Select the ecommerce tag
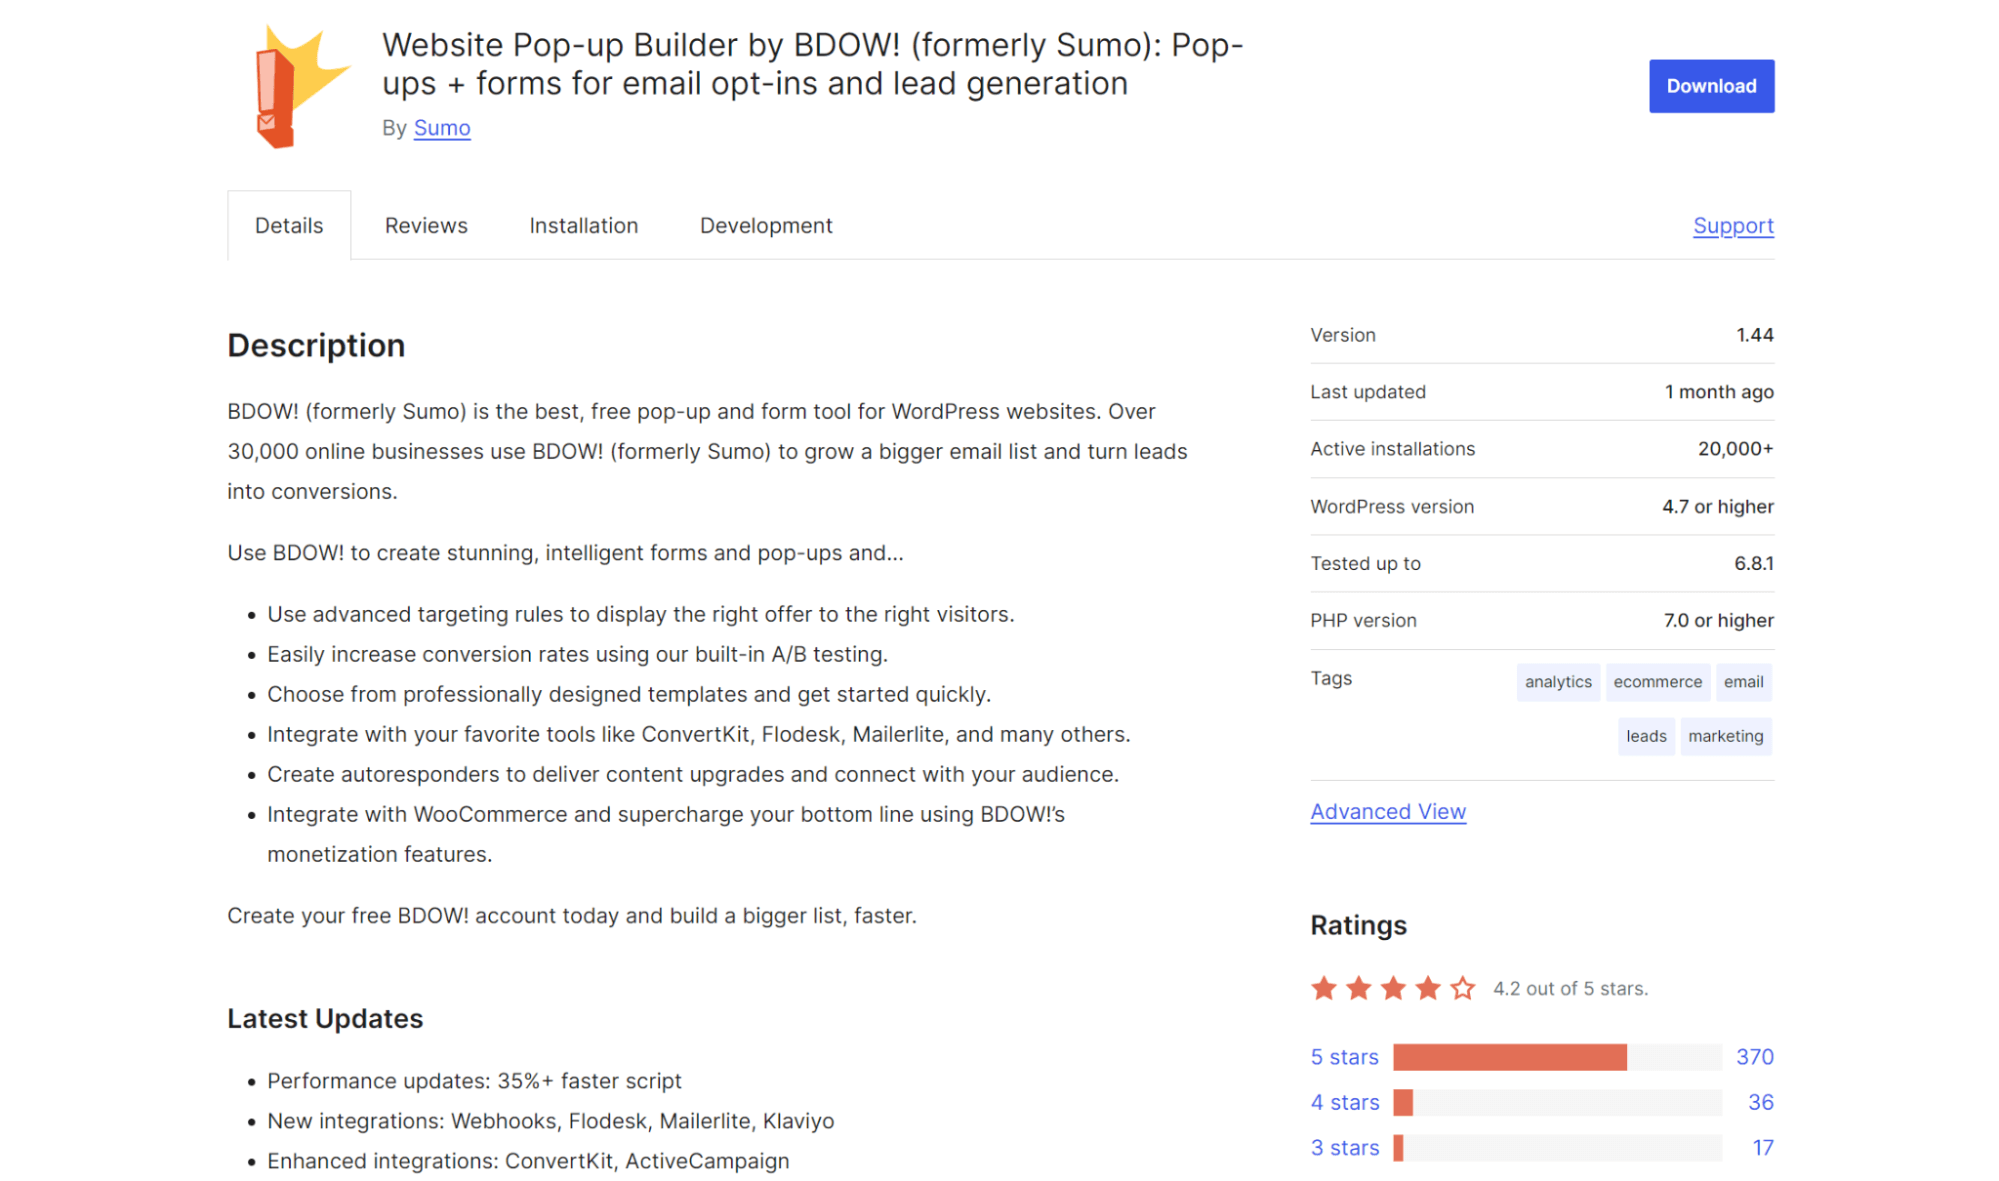The height and width of the screenshot is (1181, 1999). click(x=1657, y=682)
